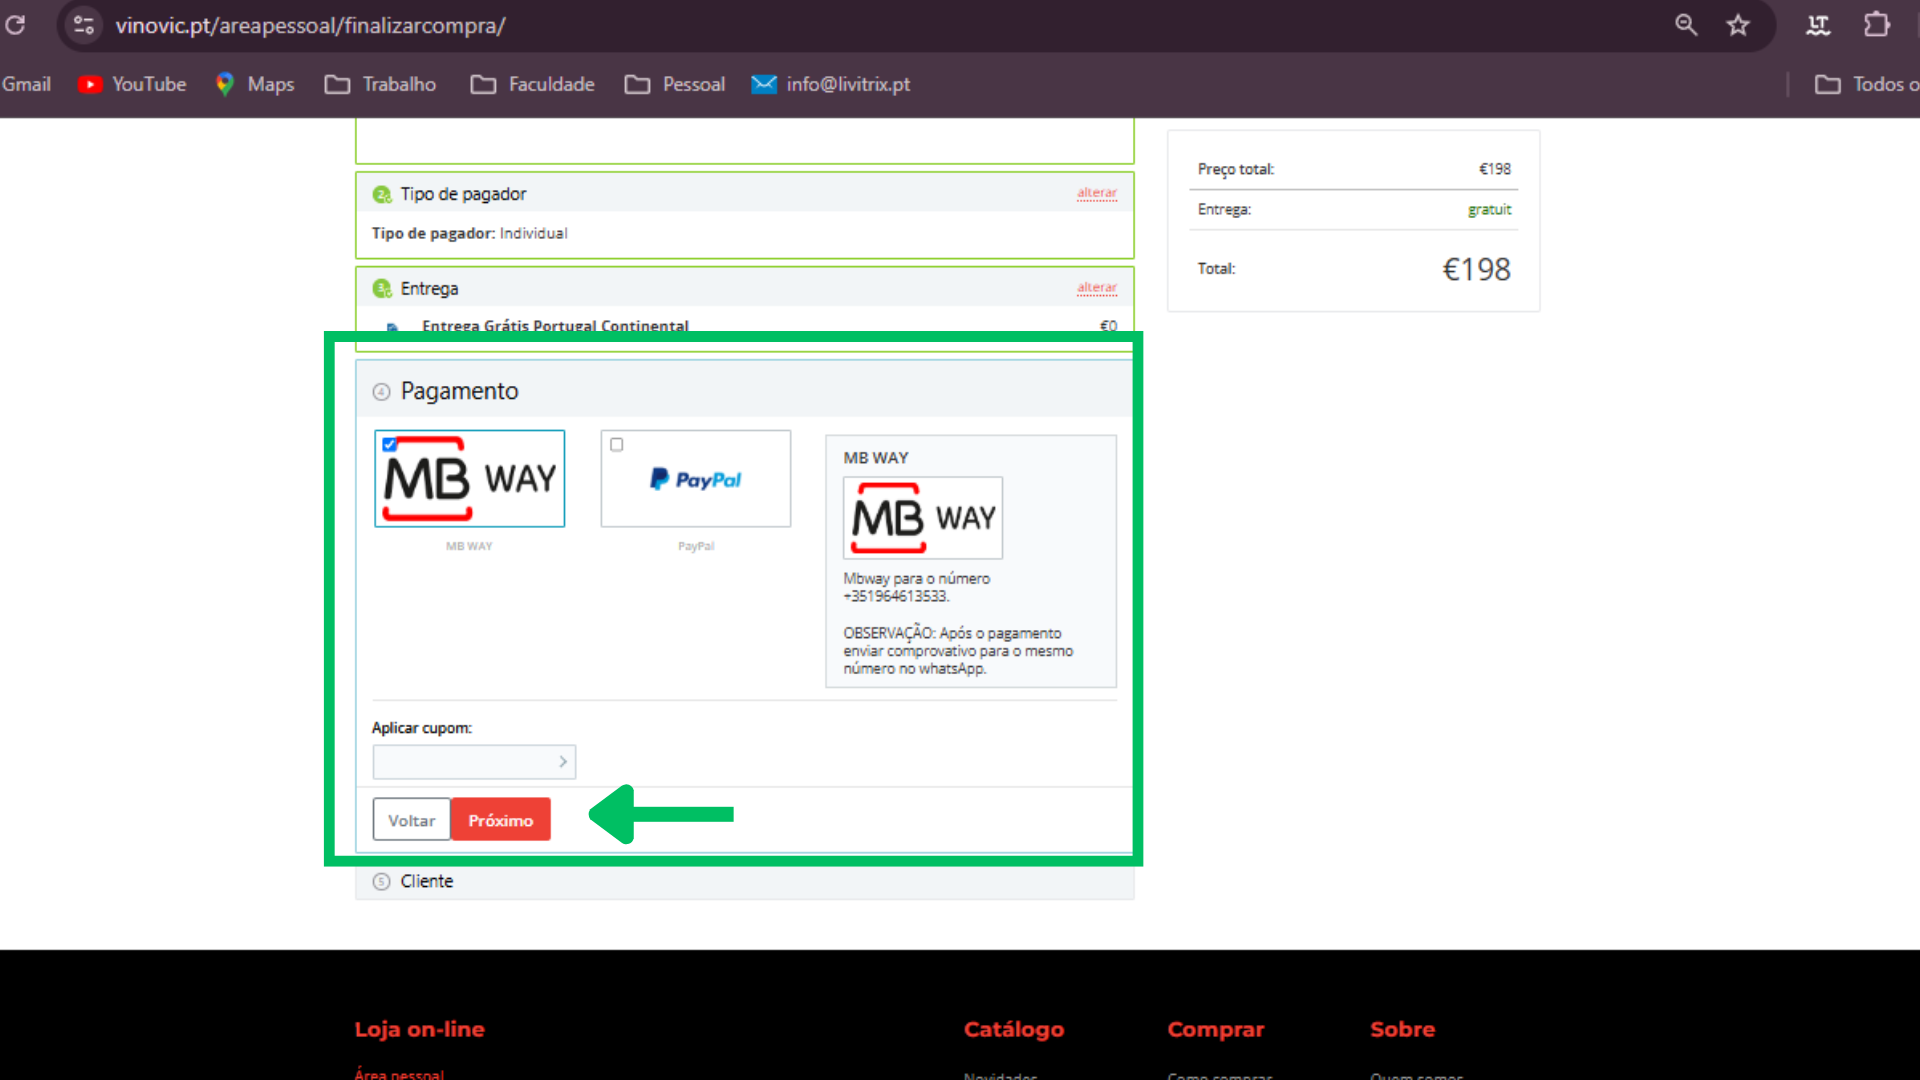The image size is (1920, 1080).
Task: Open the site information icon in address bar
Action: pos(84,25)
